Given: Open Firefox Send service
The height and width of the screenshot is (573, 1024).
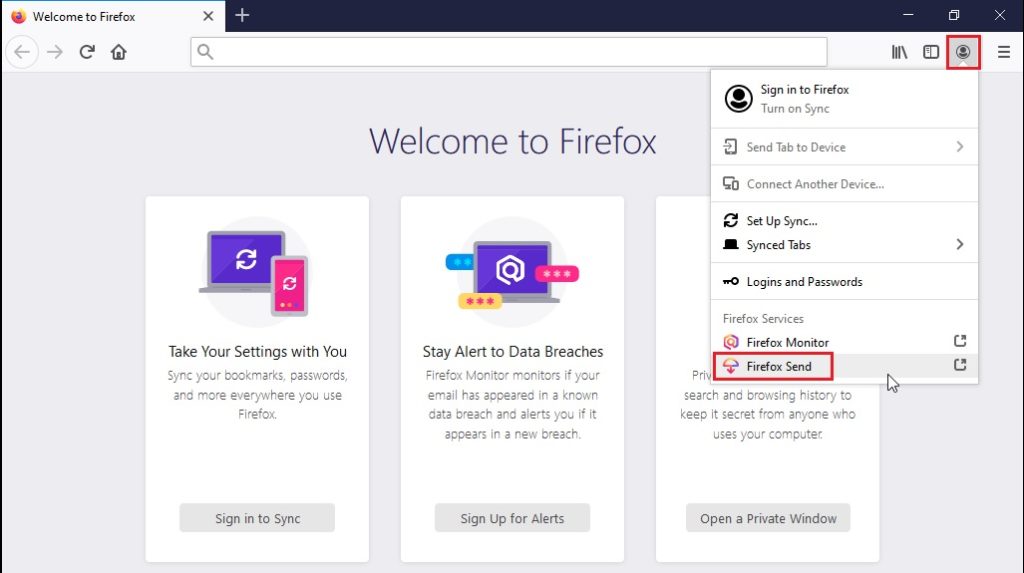Looking at the screenshot, I should [x=844, y=366].
